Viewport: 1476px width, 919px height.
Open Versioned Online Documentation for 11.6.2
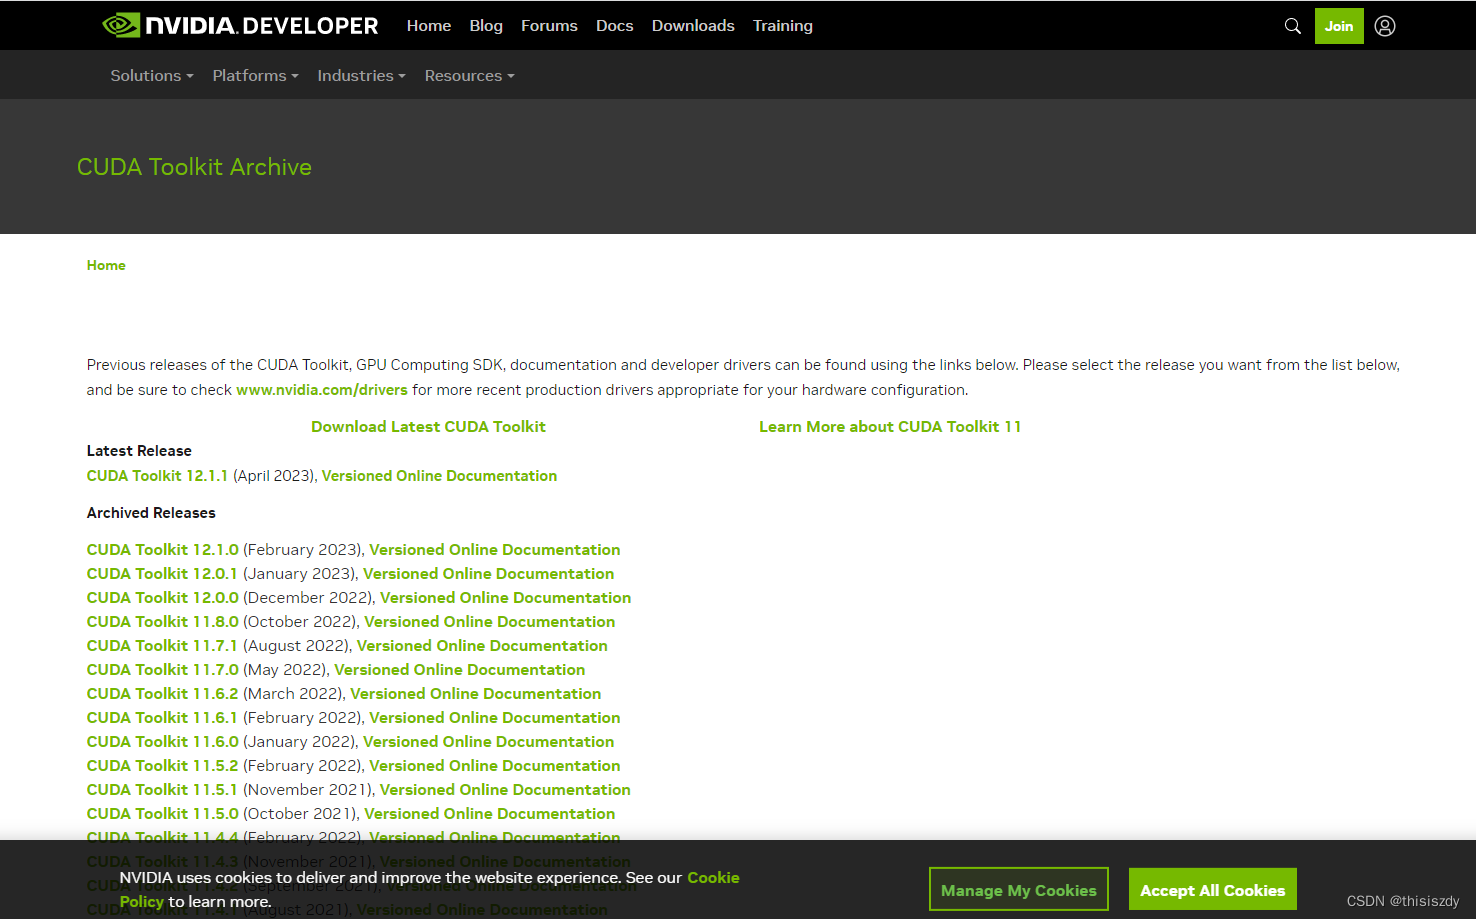pyautogui.click(x=475, y=694)
